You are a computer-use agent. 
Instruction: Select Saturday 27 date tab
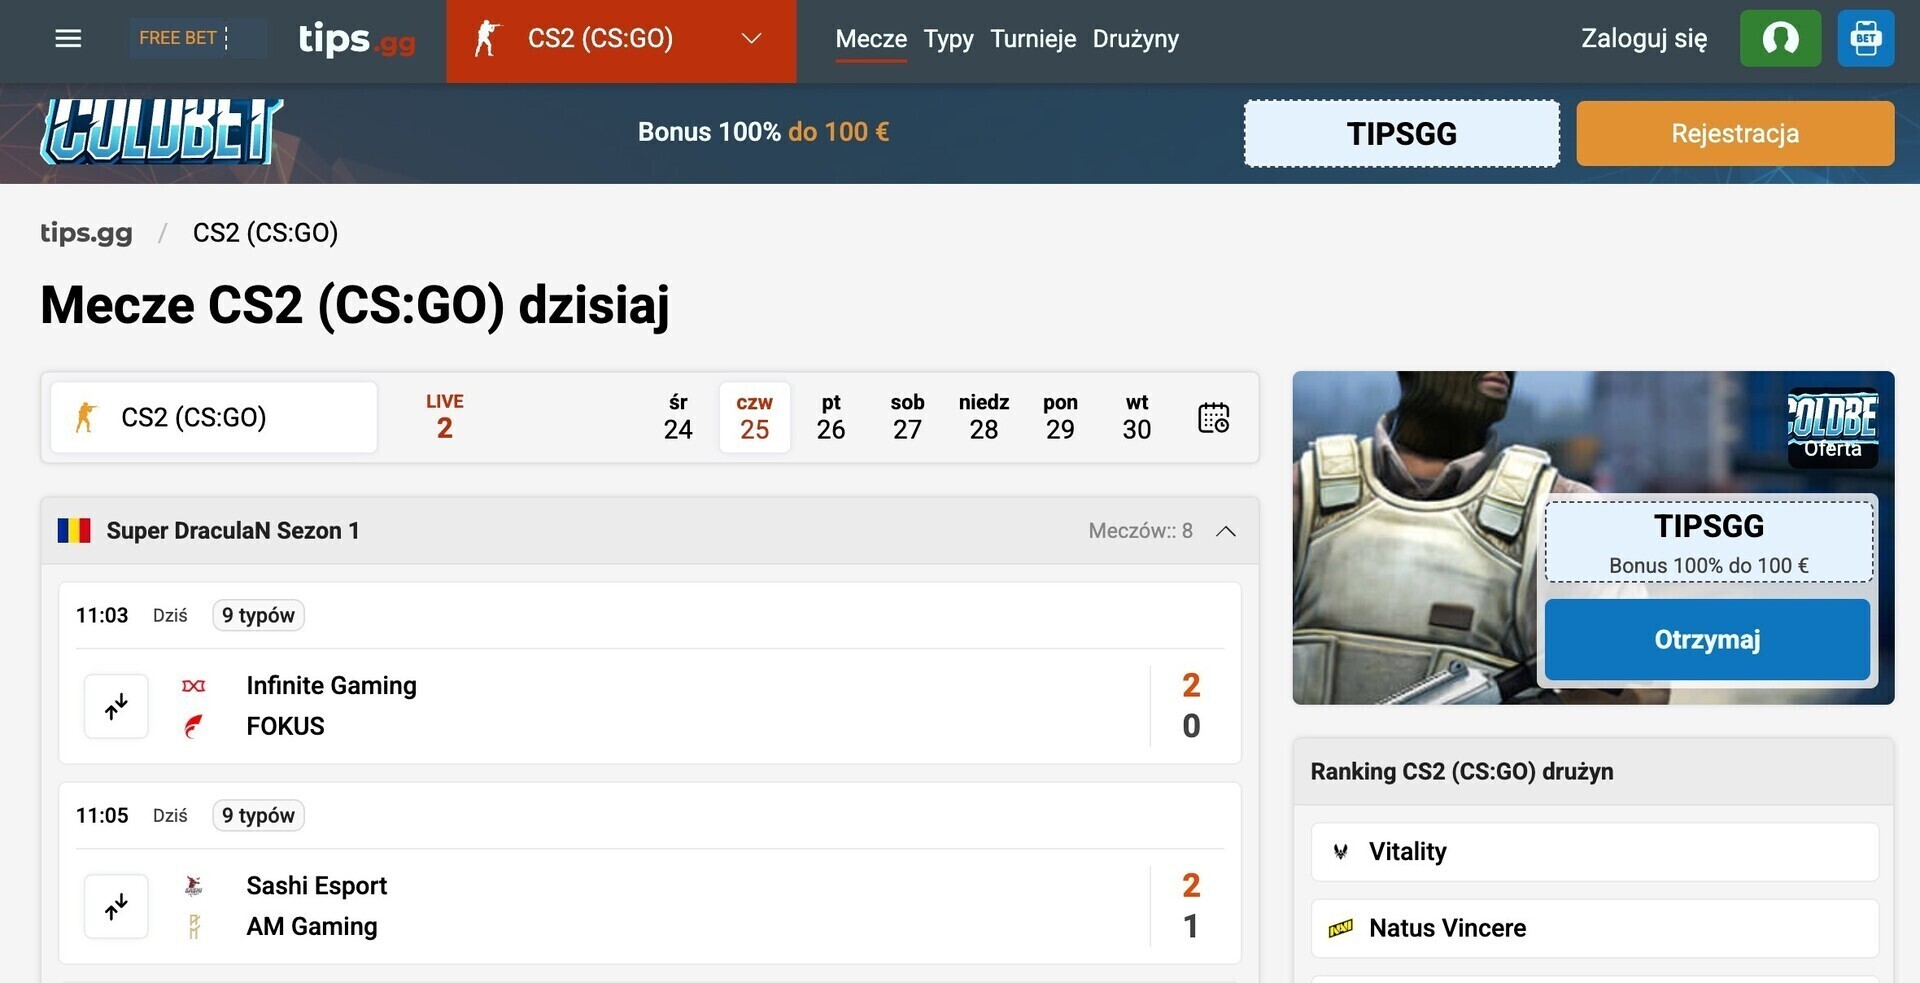907,417
